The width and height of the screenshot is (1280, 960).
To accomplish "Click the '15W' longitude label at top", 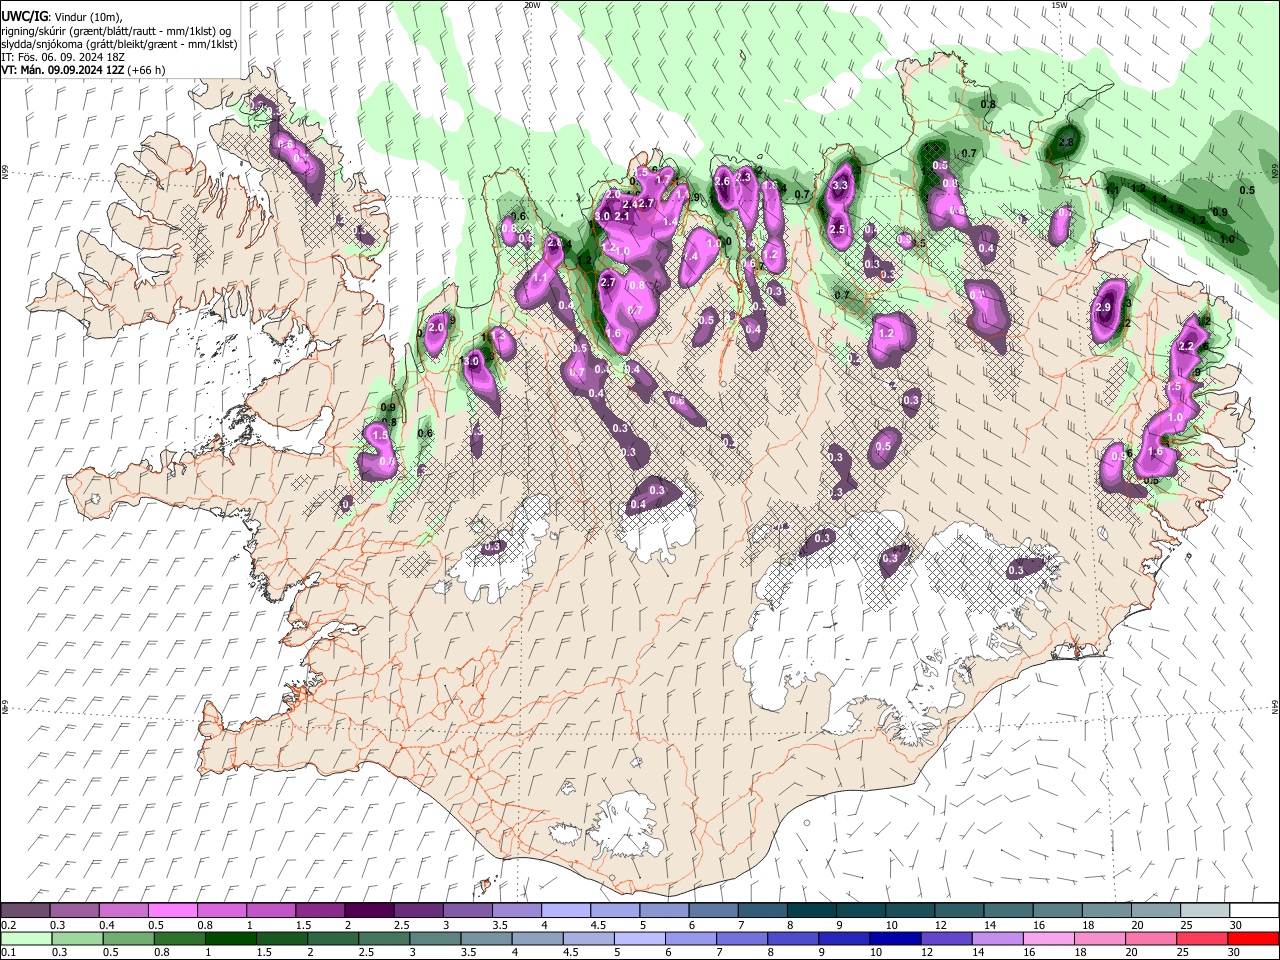I will click(x=1059, y=5).
